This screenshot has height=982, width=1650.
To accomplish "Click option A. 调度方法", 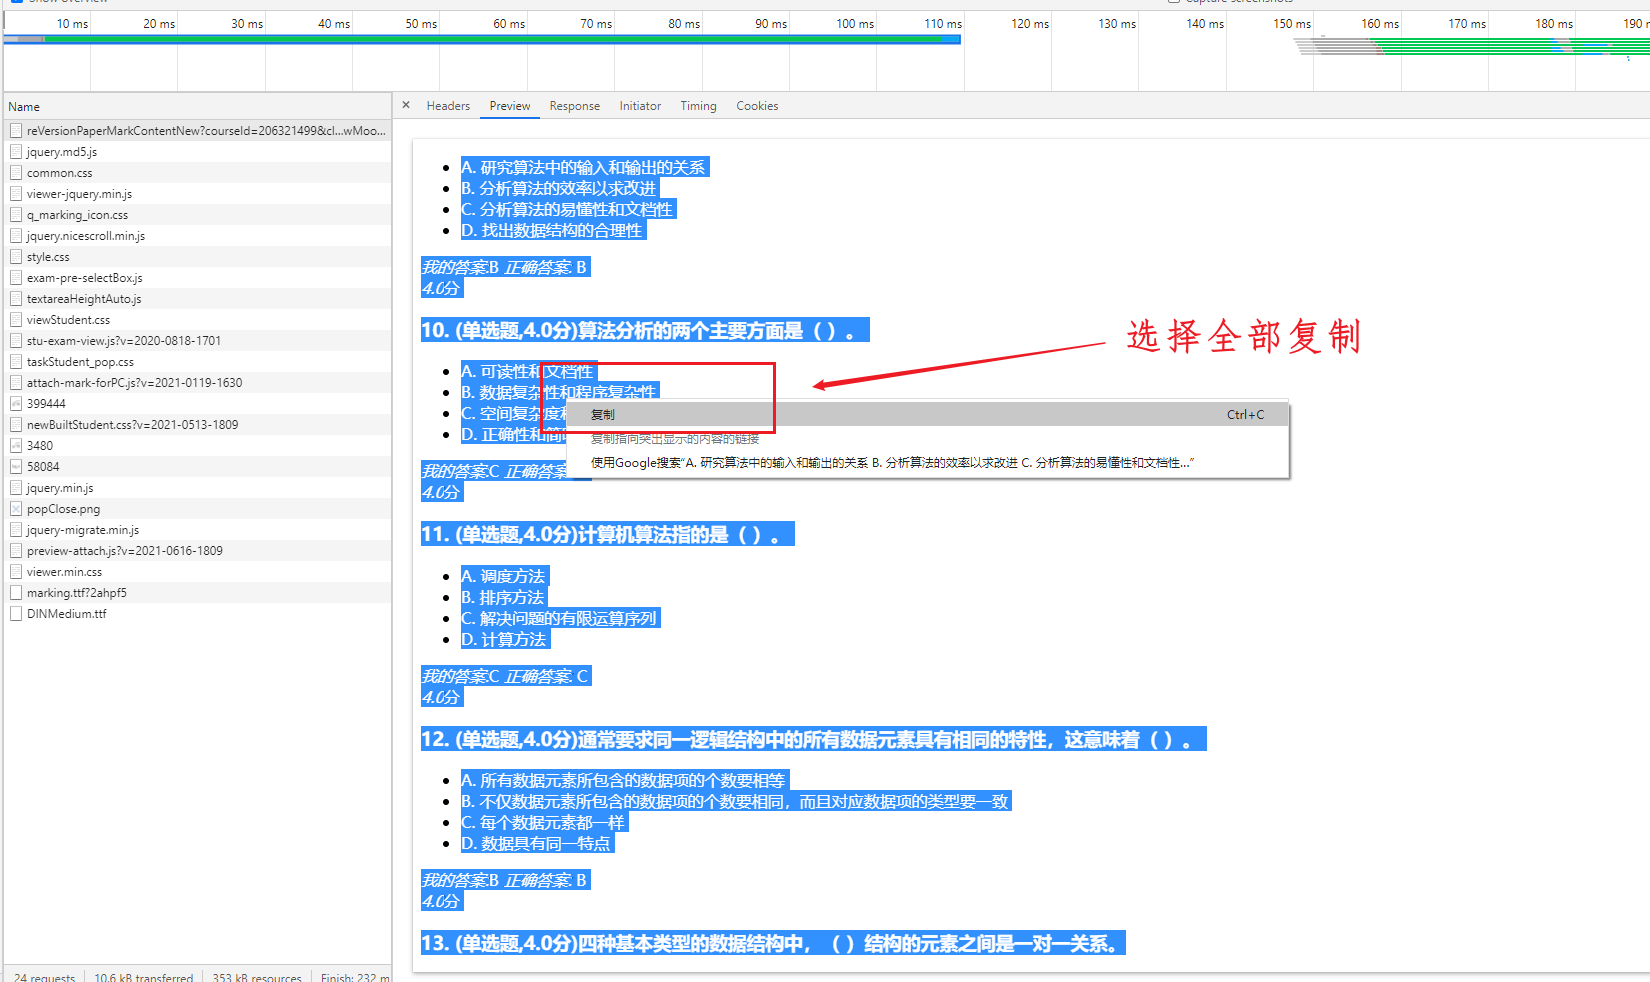I will [504, 577].
